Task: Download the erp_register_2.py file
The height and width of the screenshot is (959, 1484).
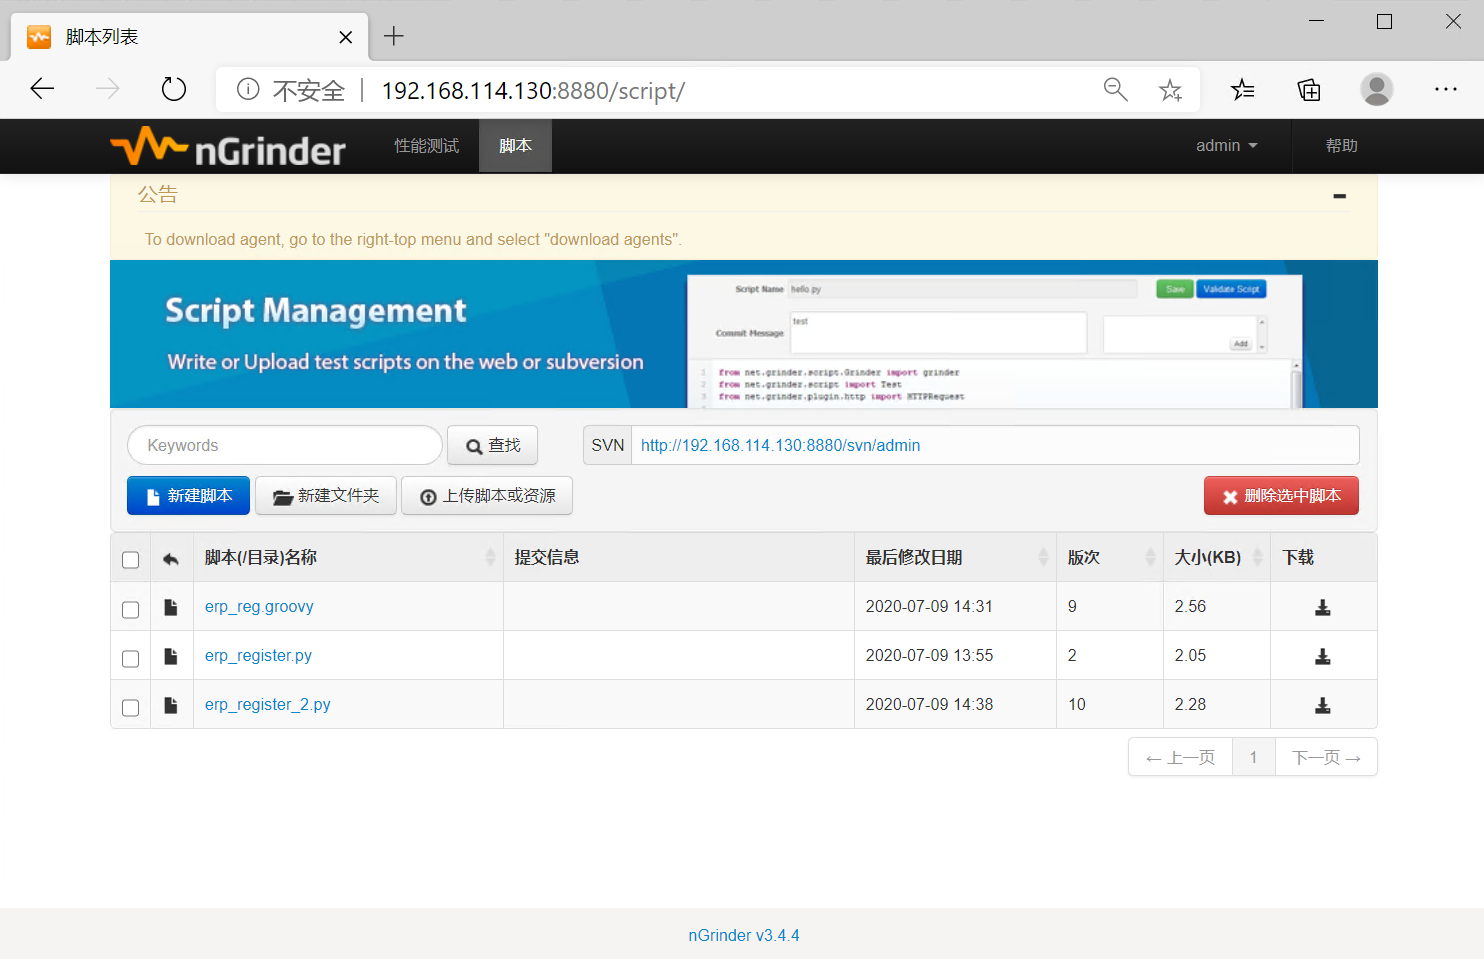Action: pos(1322,705)
